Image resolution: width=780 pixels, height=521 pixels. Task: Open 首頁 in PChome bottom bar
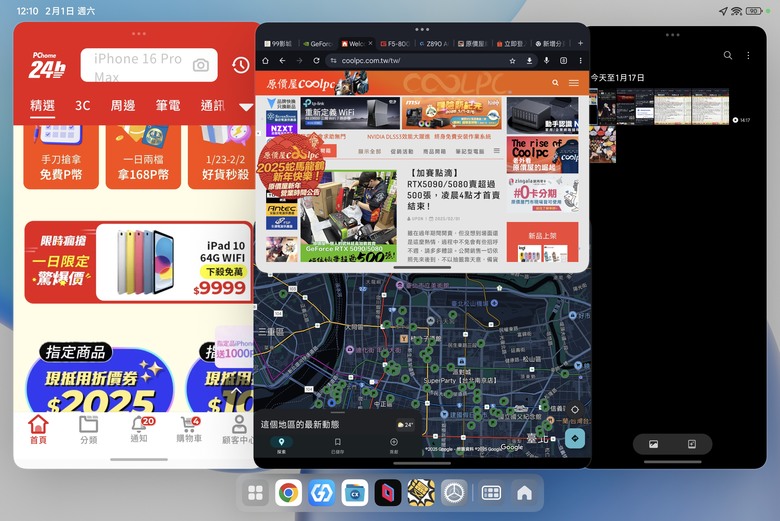38,429
